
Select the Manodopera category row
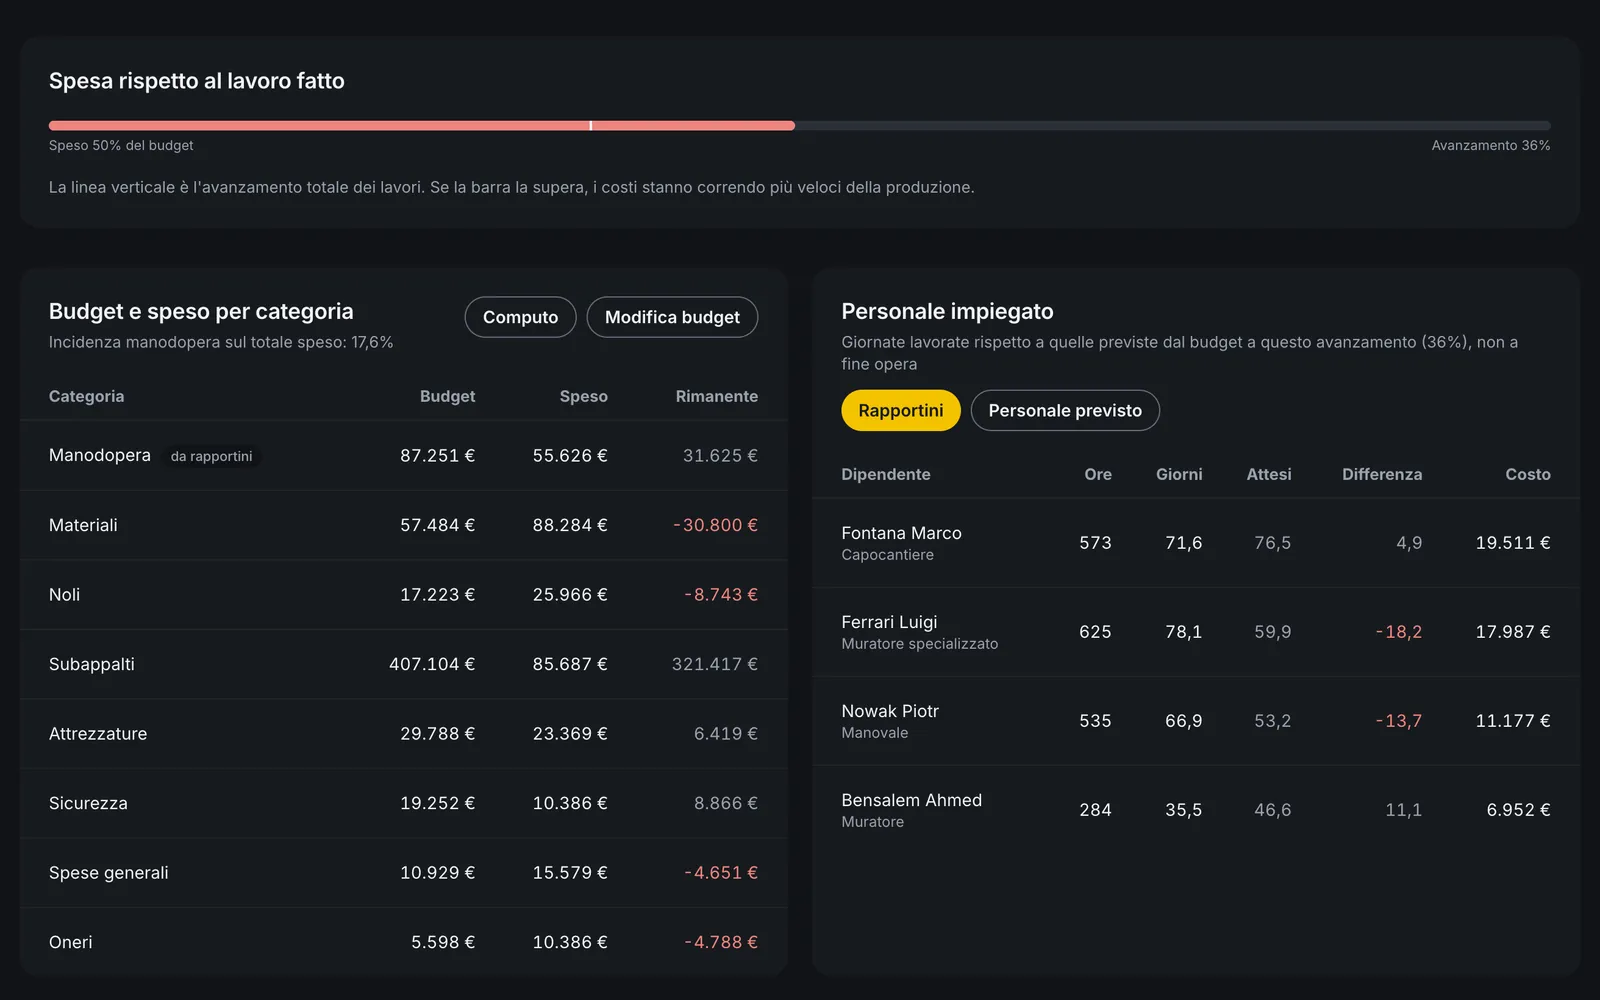point(403,455)
